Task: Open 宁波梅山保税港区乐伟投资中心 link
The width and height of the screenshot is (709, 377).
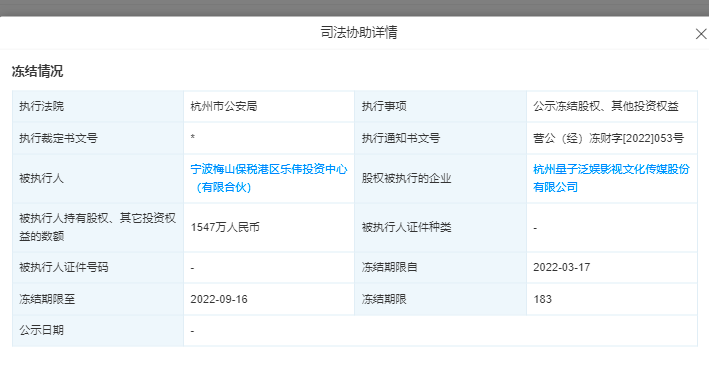Action: [269, 178]
